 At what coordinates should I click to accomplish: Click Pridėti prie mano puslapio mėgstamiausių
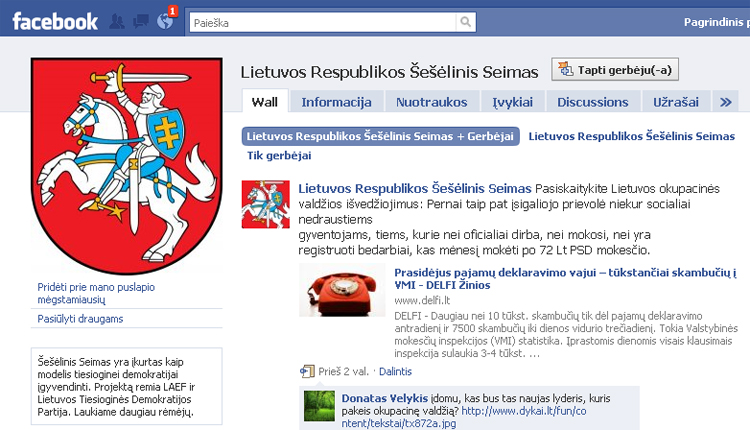(x=96, y=293)
